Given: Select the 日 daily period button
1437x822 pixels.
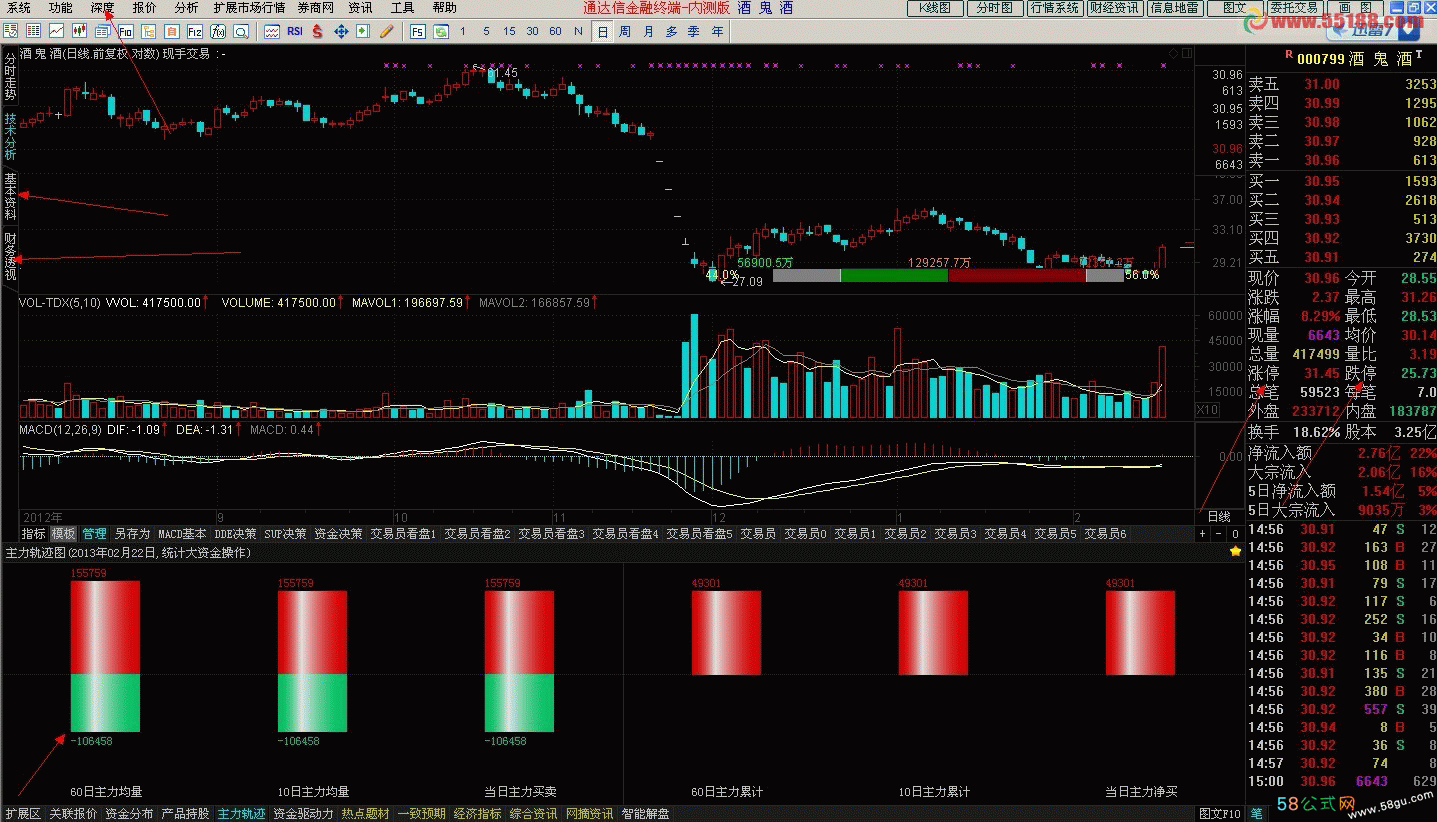Looking at the screenshot, I should (x=602, y=31).
